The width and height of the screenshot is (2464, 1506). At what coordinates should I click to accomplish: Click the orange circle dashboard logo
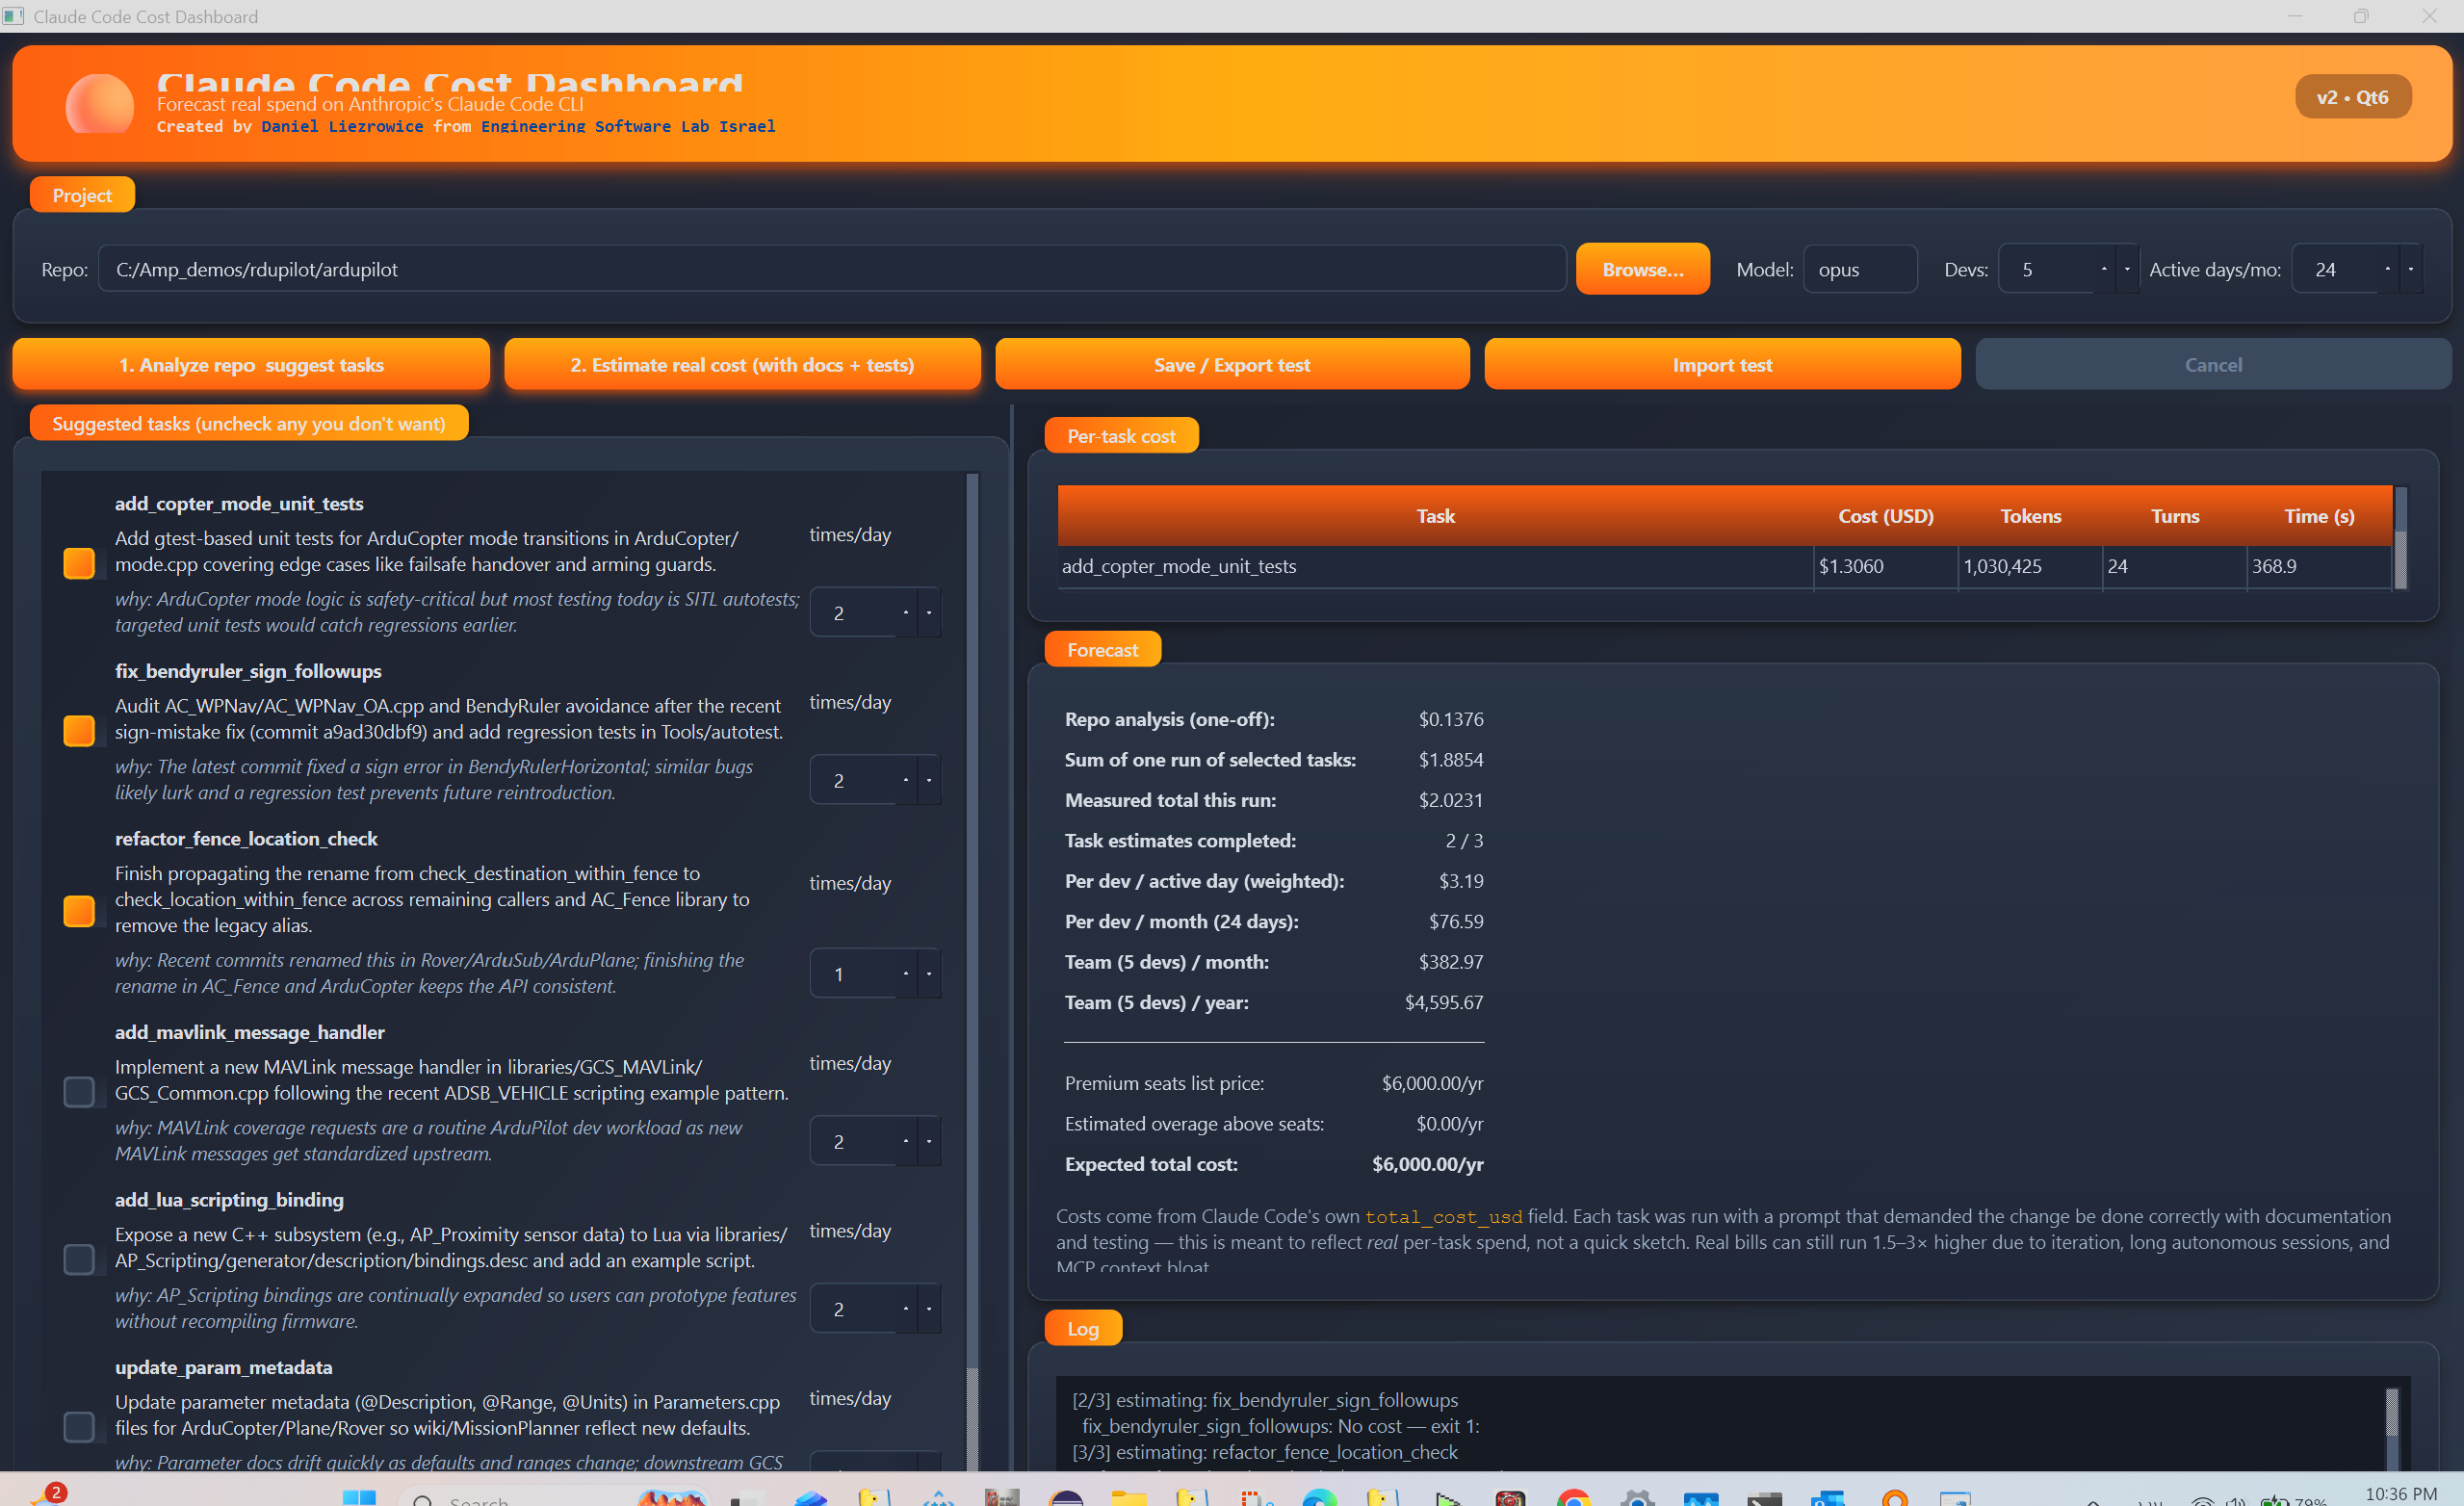[x=99, y=105]
